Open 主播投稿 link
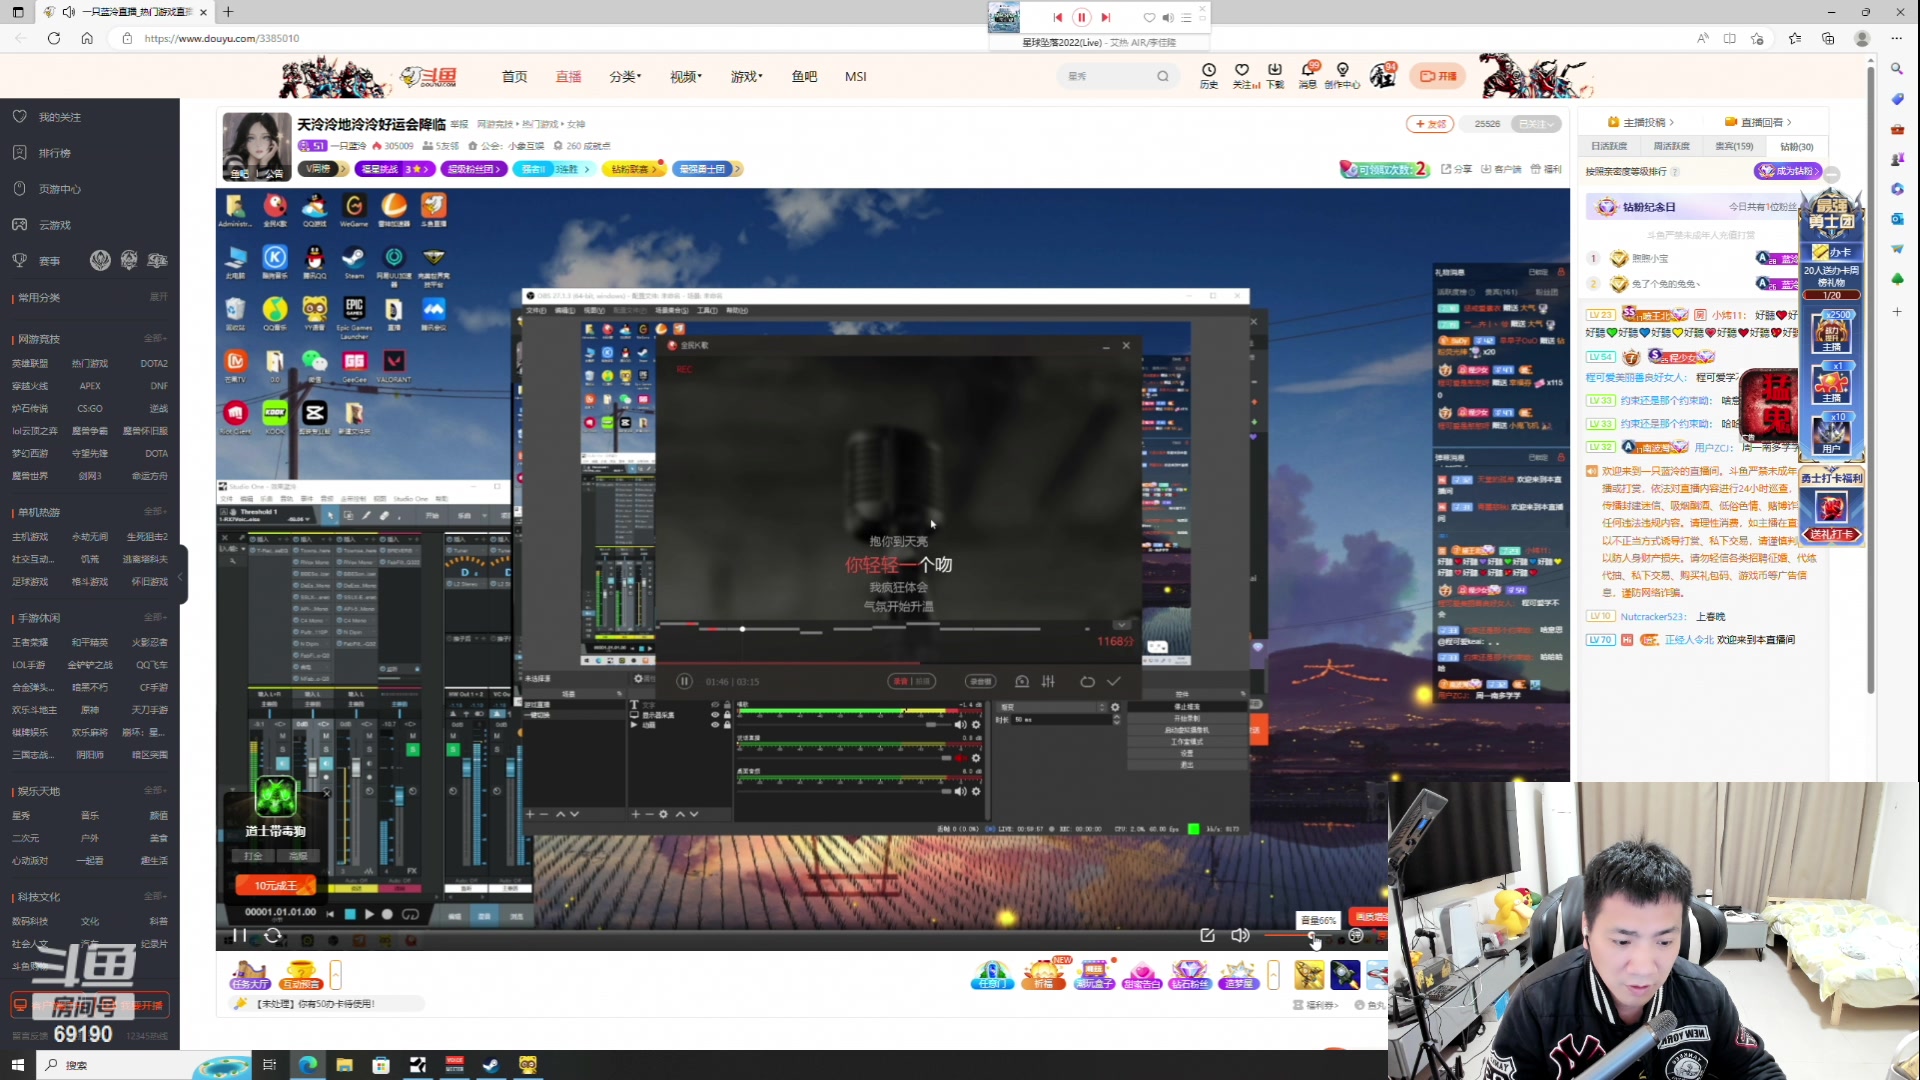1920x1080 pixels. (1641, 122)
